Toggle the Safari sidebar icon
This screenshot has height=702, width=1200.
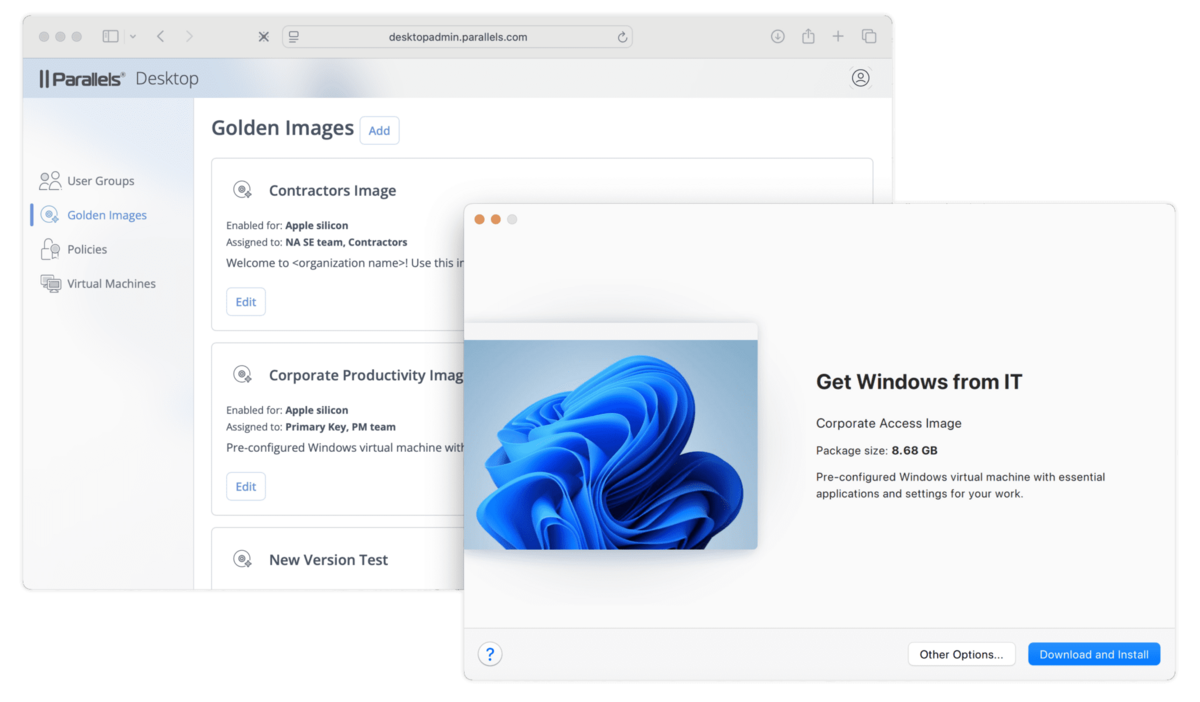tap(111, 36)
